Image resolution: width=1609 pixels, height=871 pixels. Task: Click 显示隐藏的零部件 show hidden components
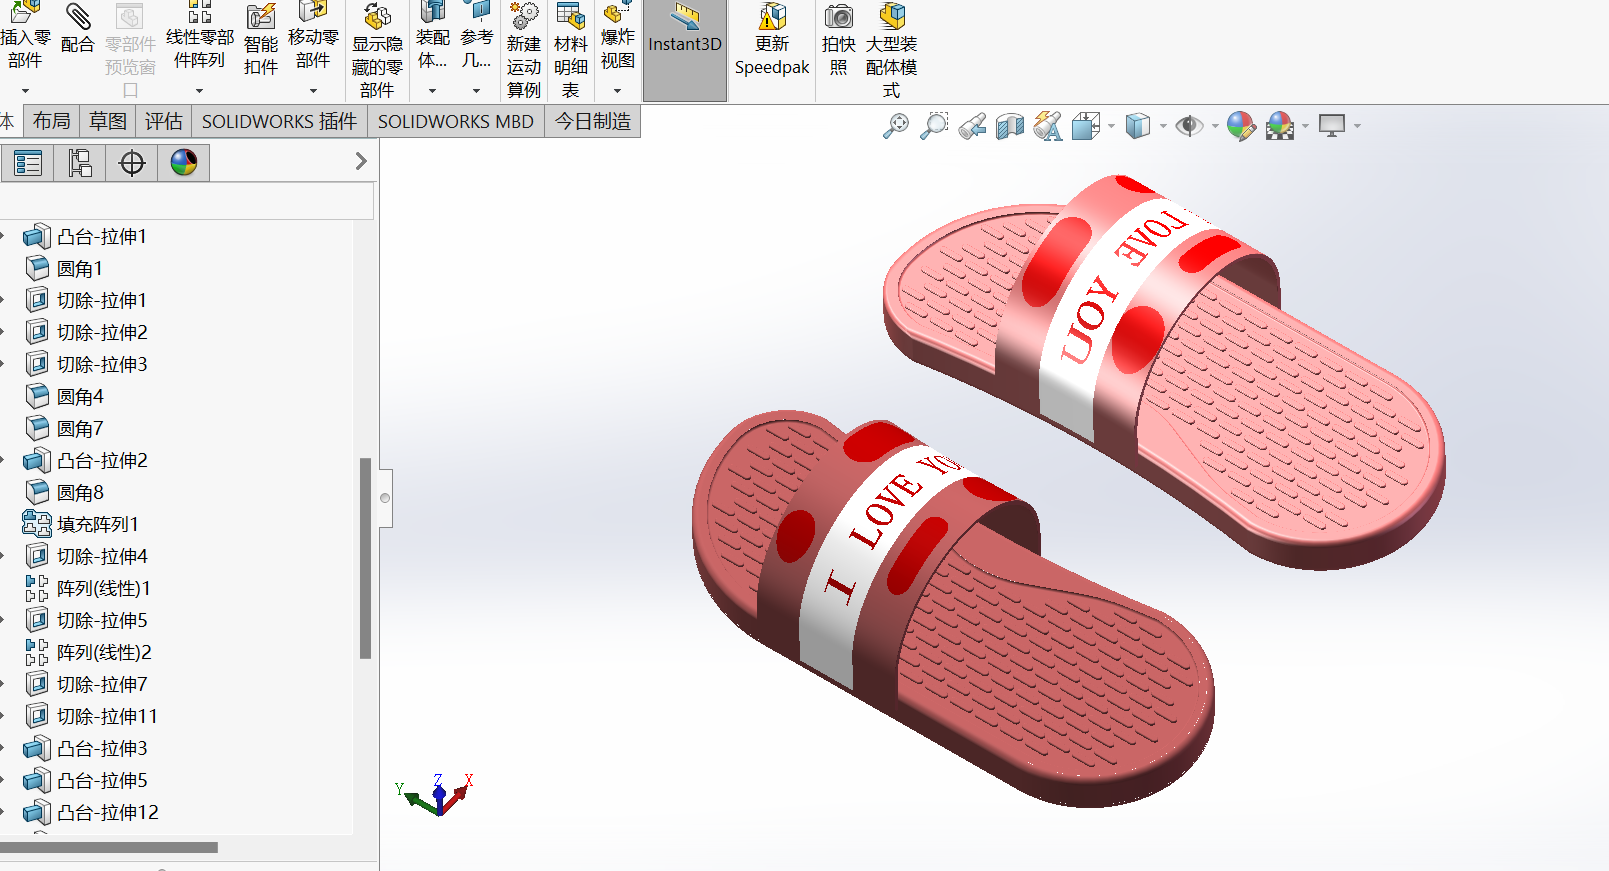pos(377,50)
